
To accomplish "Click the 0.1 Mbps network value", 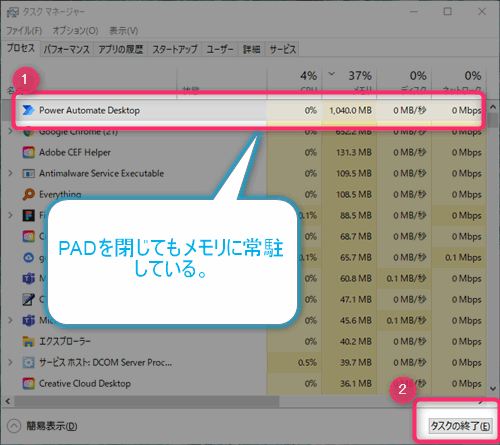I will [463, 257].
